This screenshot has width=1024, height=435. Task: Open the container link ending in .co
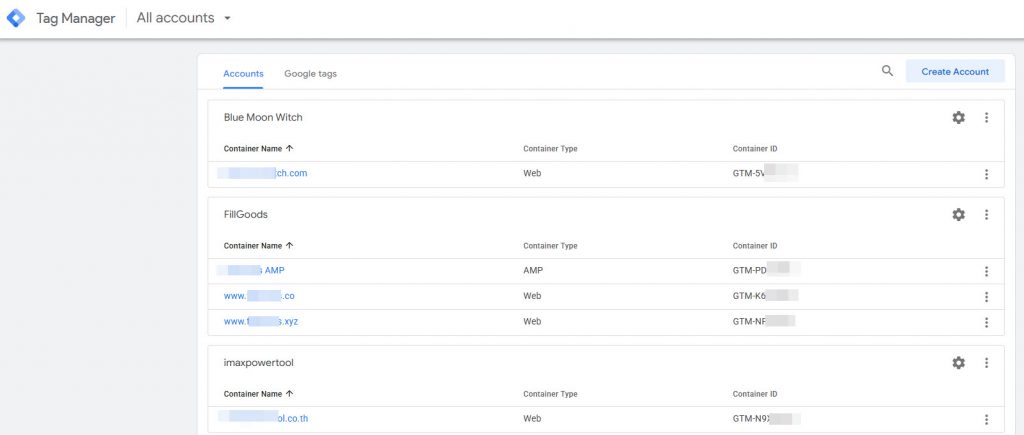pos(259,296)
